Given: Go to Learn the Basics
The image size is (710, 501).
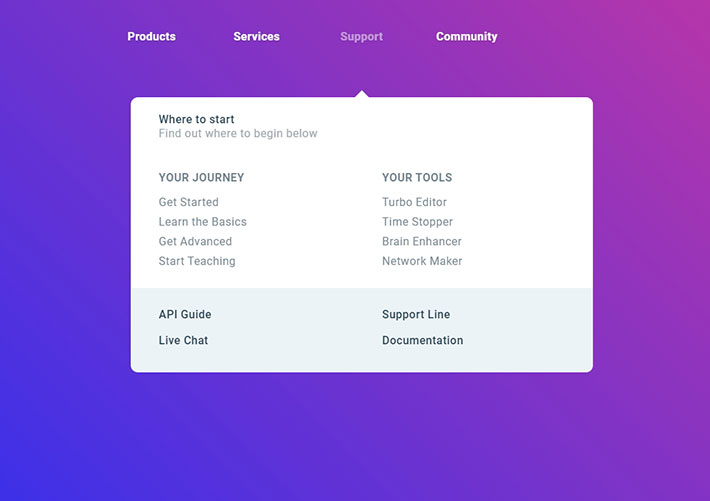Looking at the screenshot, I should coord(202,222).
